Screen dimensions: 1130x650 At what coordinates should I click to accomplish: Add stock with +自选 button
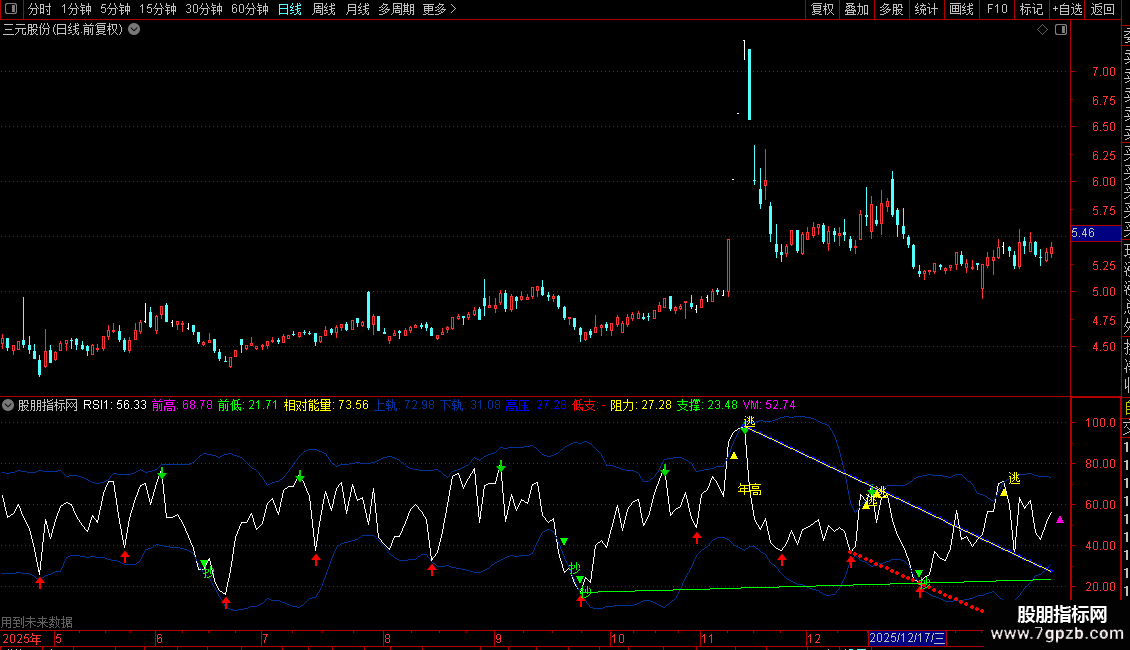(x=1067, y=9)
